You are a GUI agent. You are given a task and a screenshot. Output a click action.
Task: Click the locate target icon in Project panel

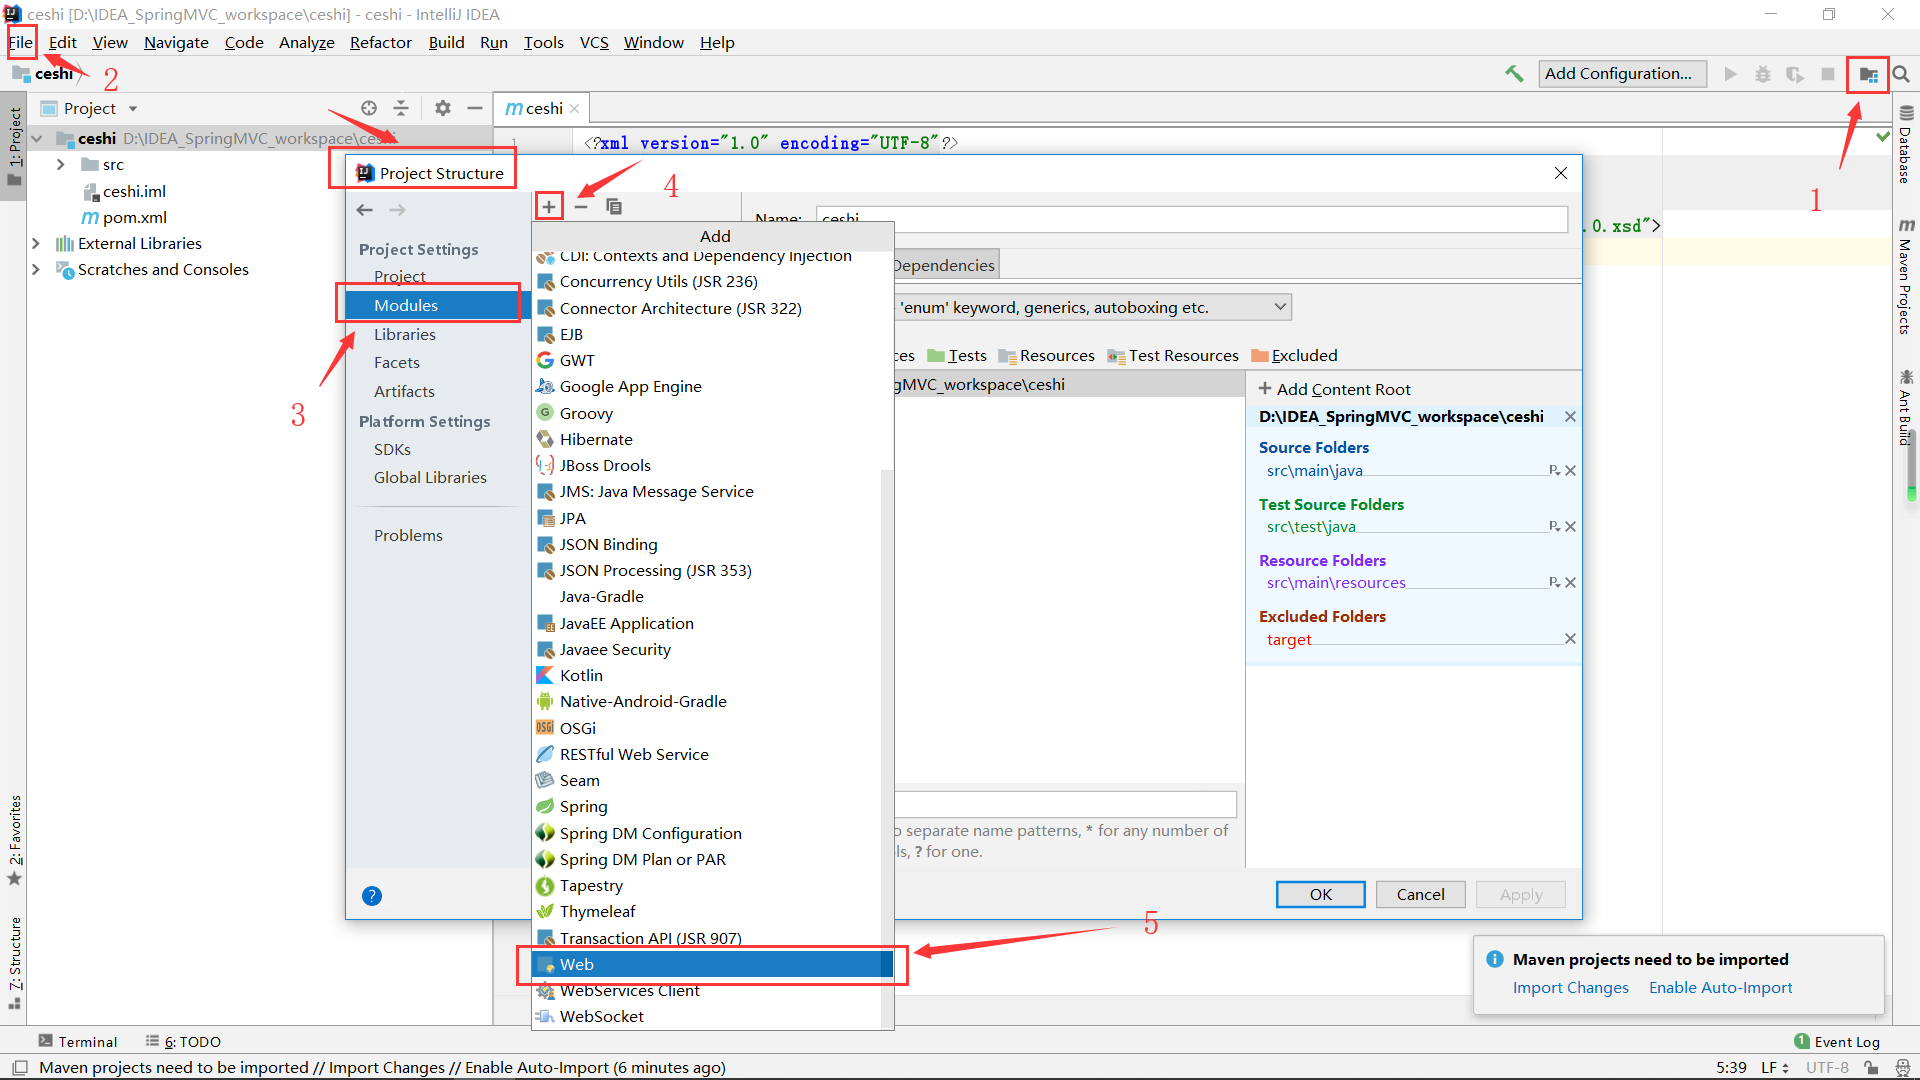[369, 108]
